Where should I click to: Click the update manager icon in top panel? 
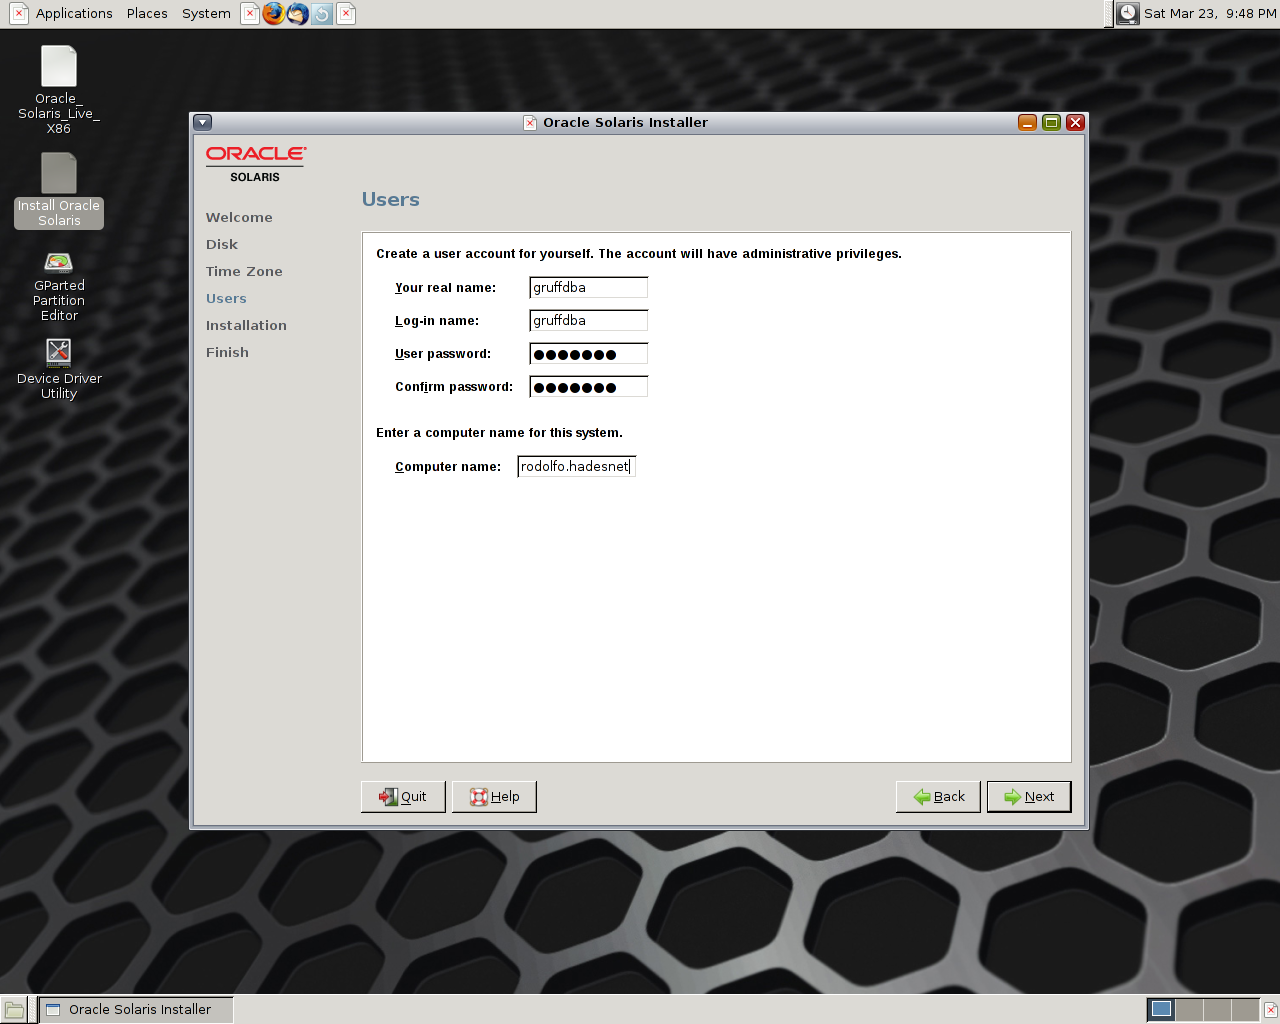coord(322,14)
